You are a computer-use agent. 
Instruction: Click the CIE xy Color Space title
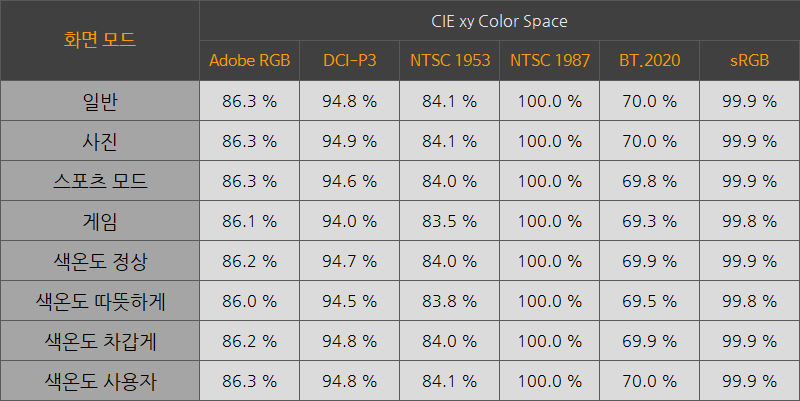coord(499,21)
